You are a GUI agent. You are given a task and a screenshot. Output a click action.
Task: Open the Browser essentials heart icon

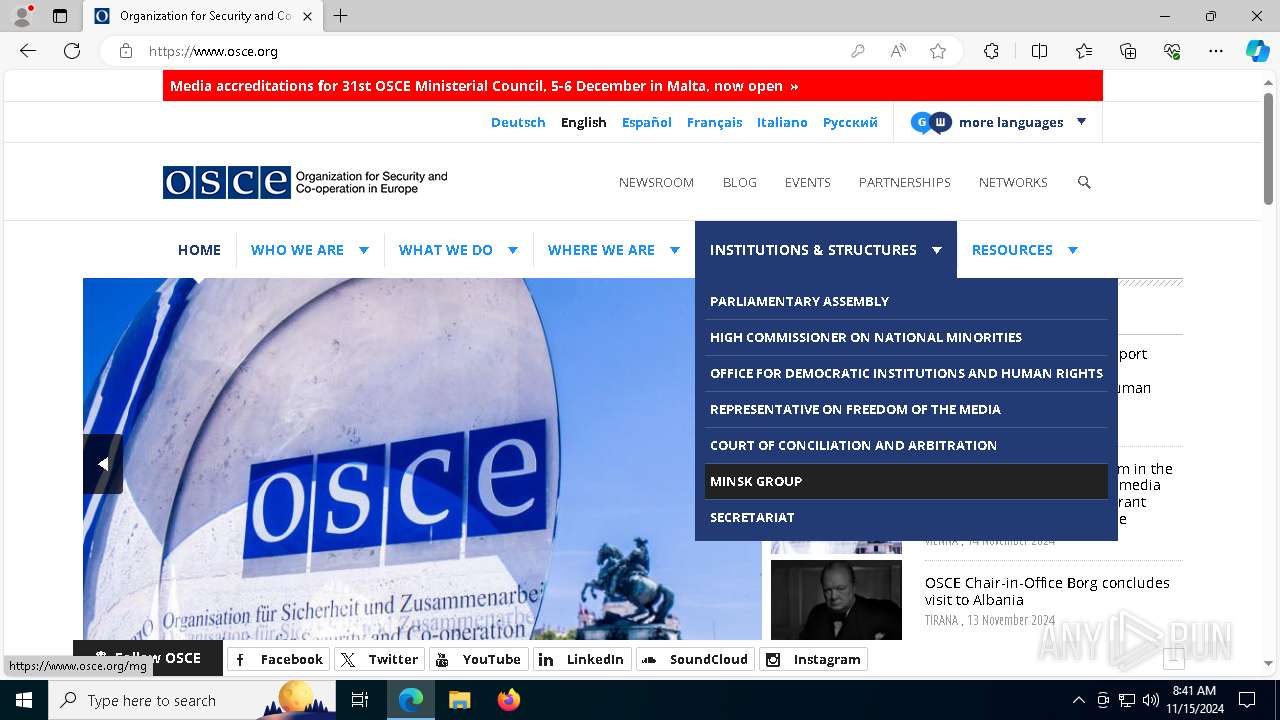(1172, 51)
